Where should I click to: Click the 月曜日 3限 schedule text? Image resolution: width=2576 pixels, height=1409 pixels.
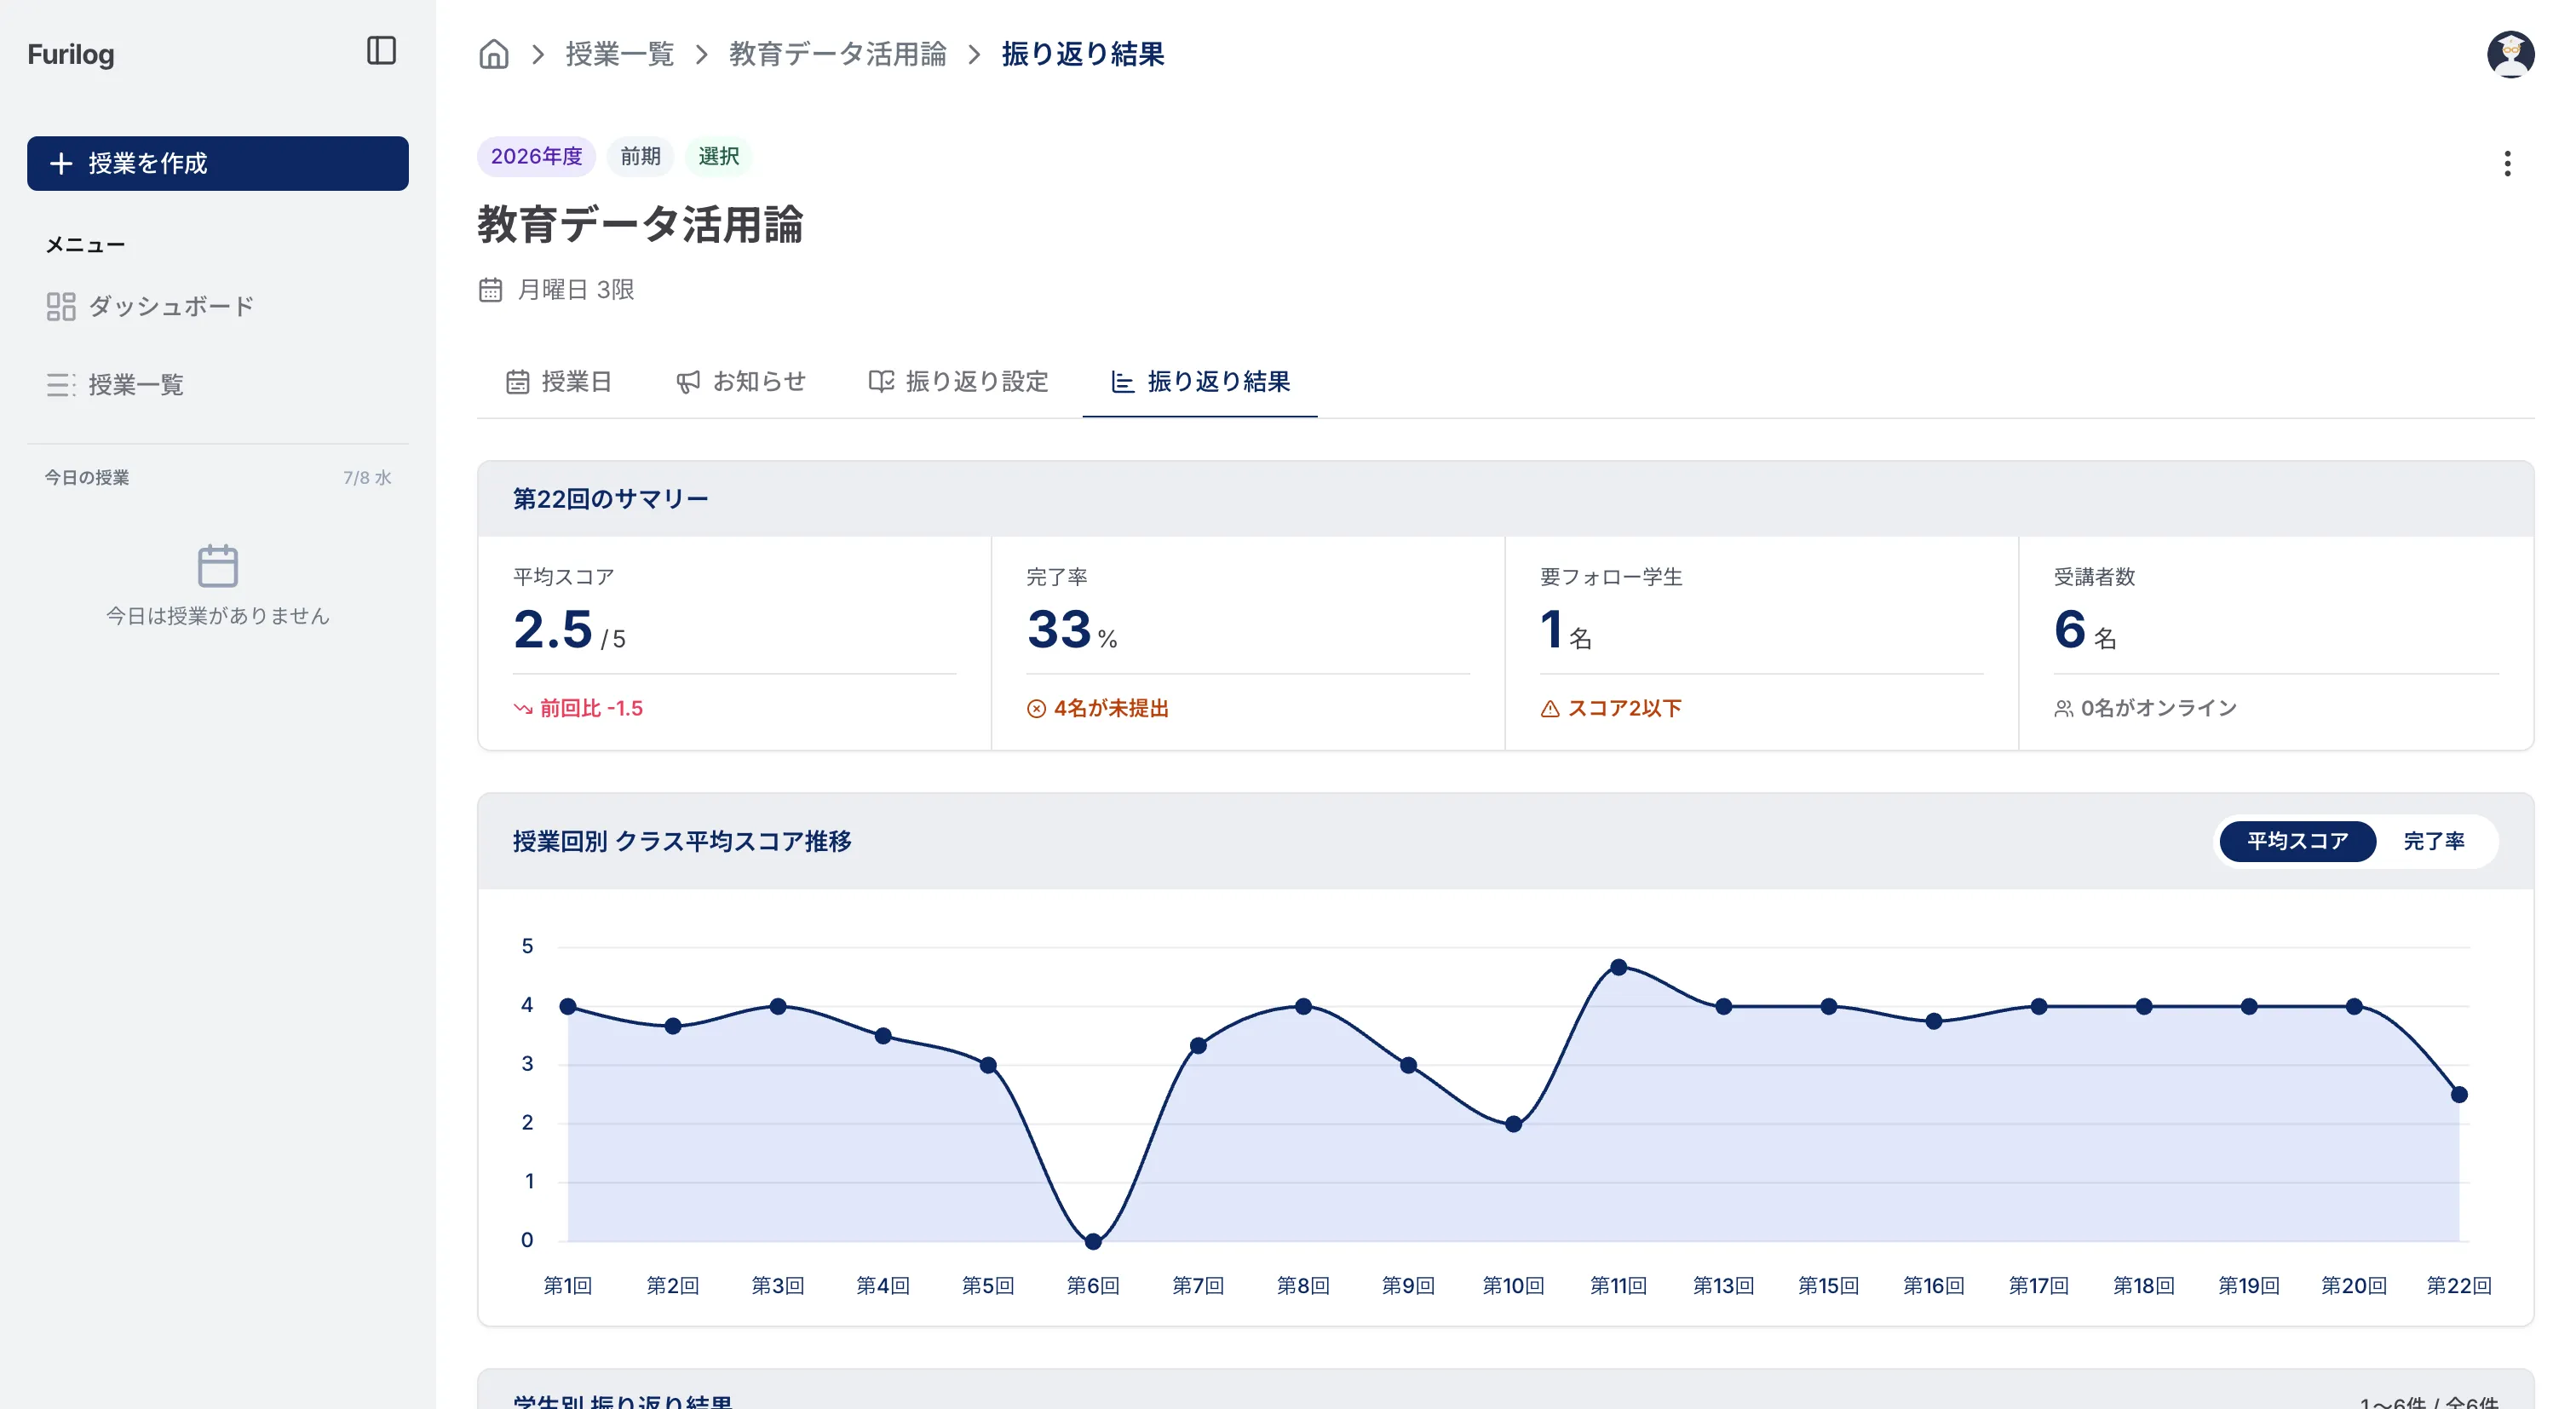(575, 290)
